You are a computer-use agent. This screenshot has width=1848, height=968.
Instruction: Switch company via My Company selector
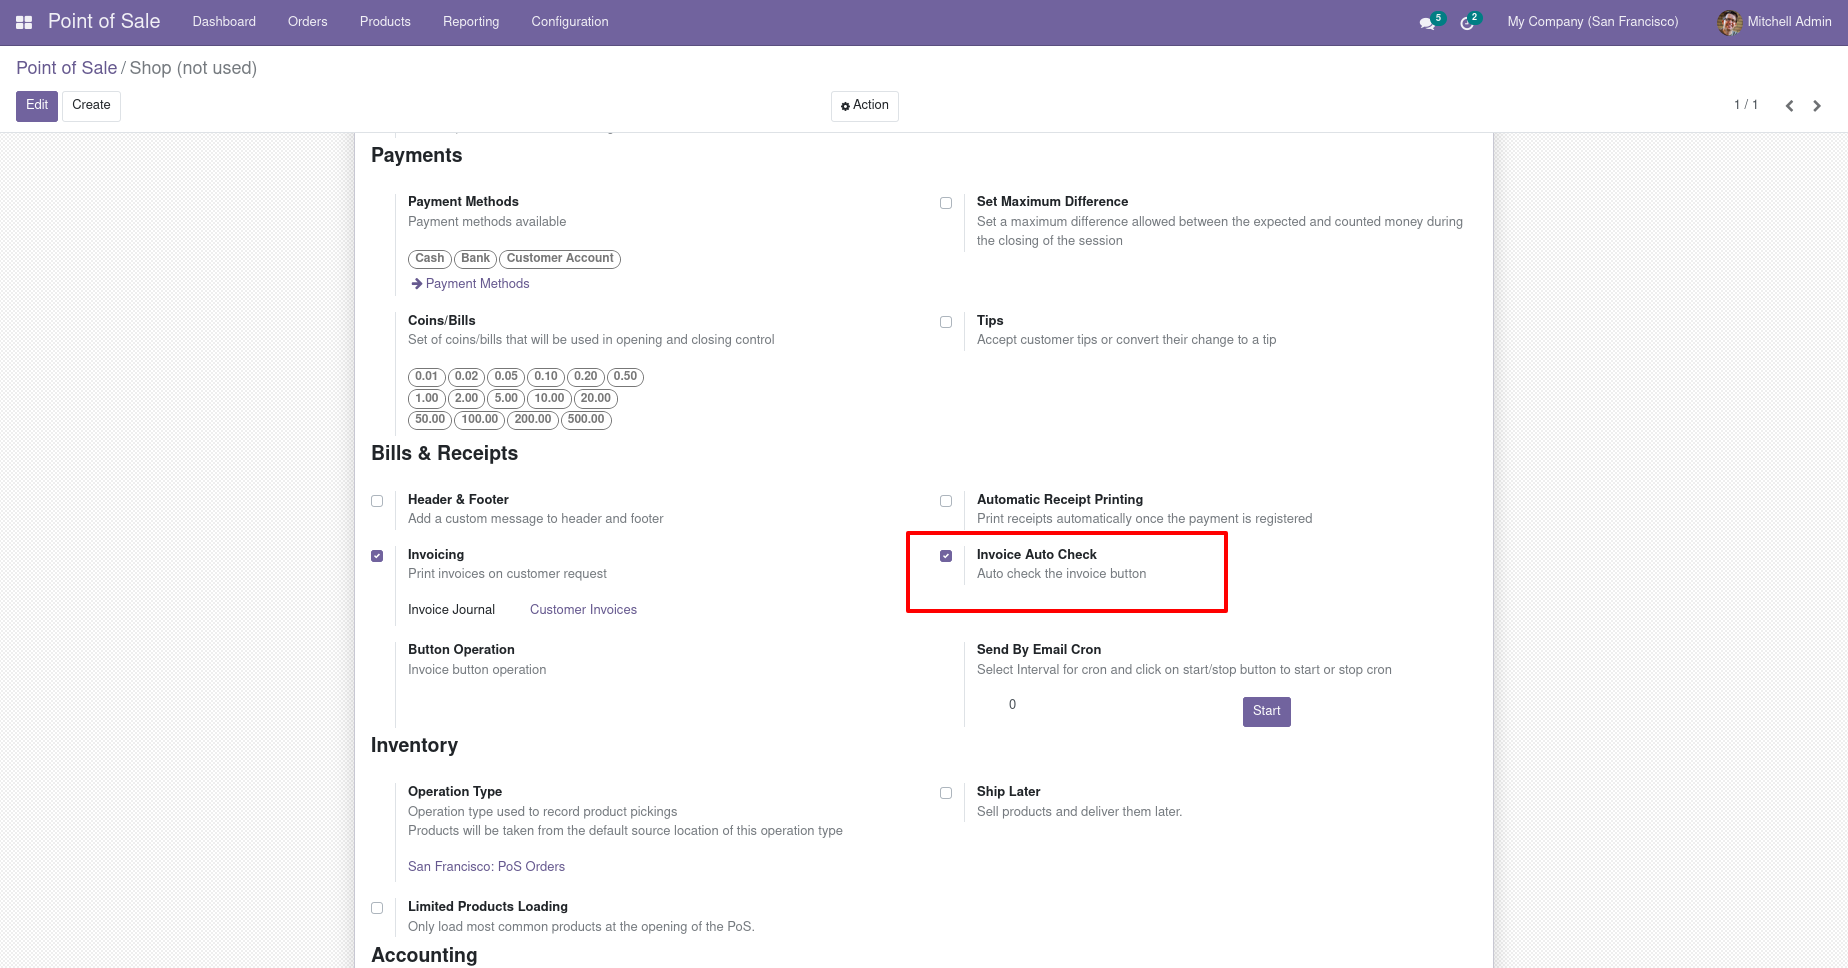1592,22
